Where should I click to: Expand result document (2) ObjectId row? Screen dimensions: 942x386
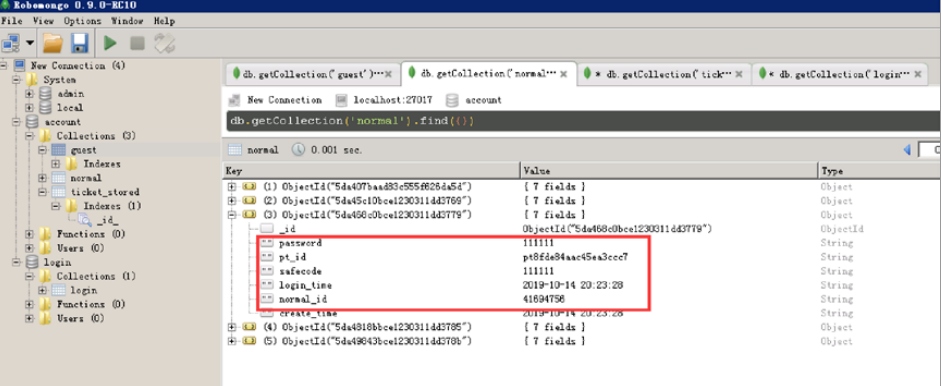click(232, 200)
